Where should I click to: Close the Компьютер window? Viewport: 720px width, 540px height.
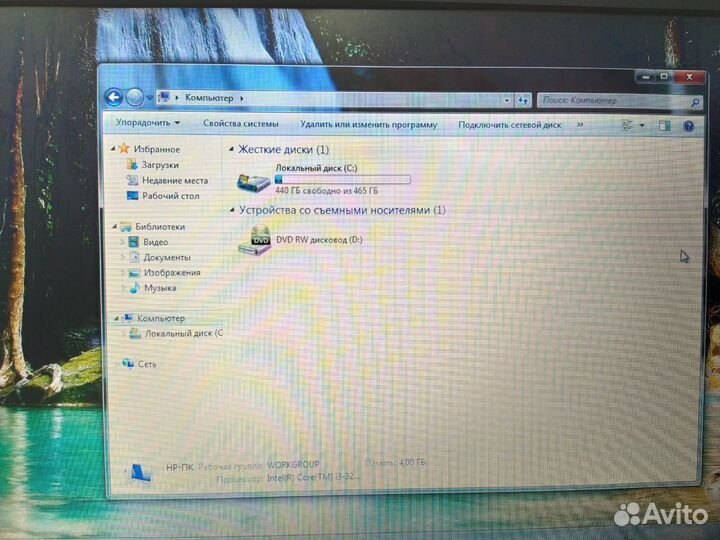(x=689, y=77)
